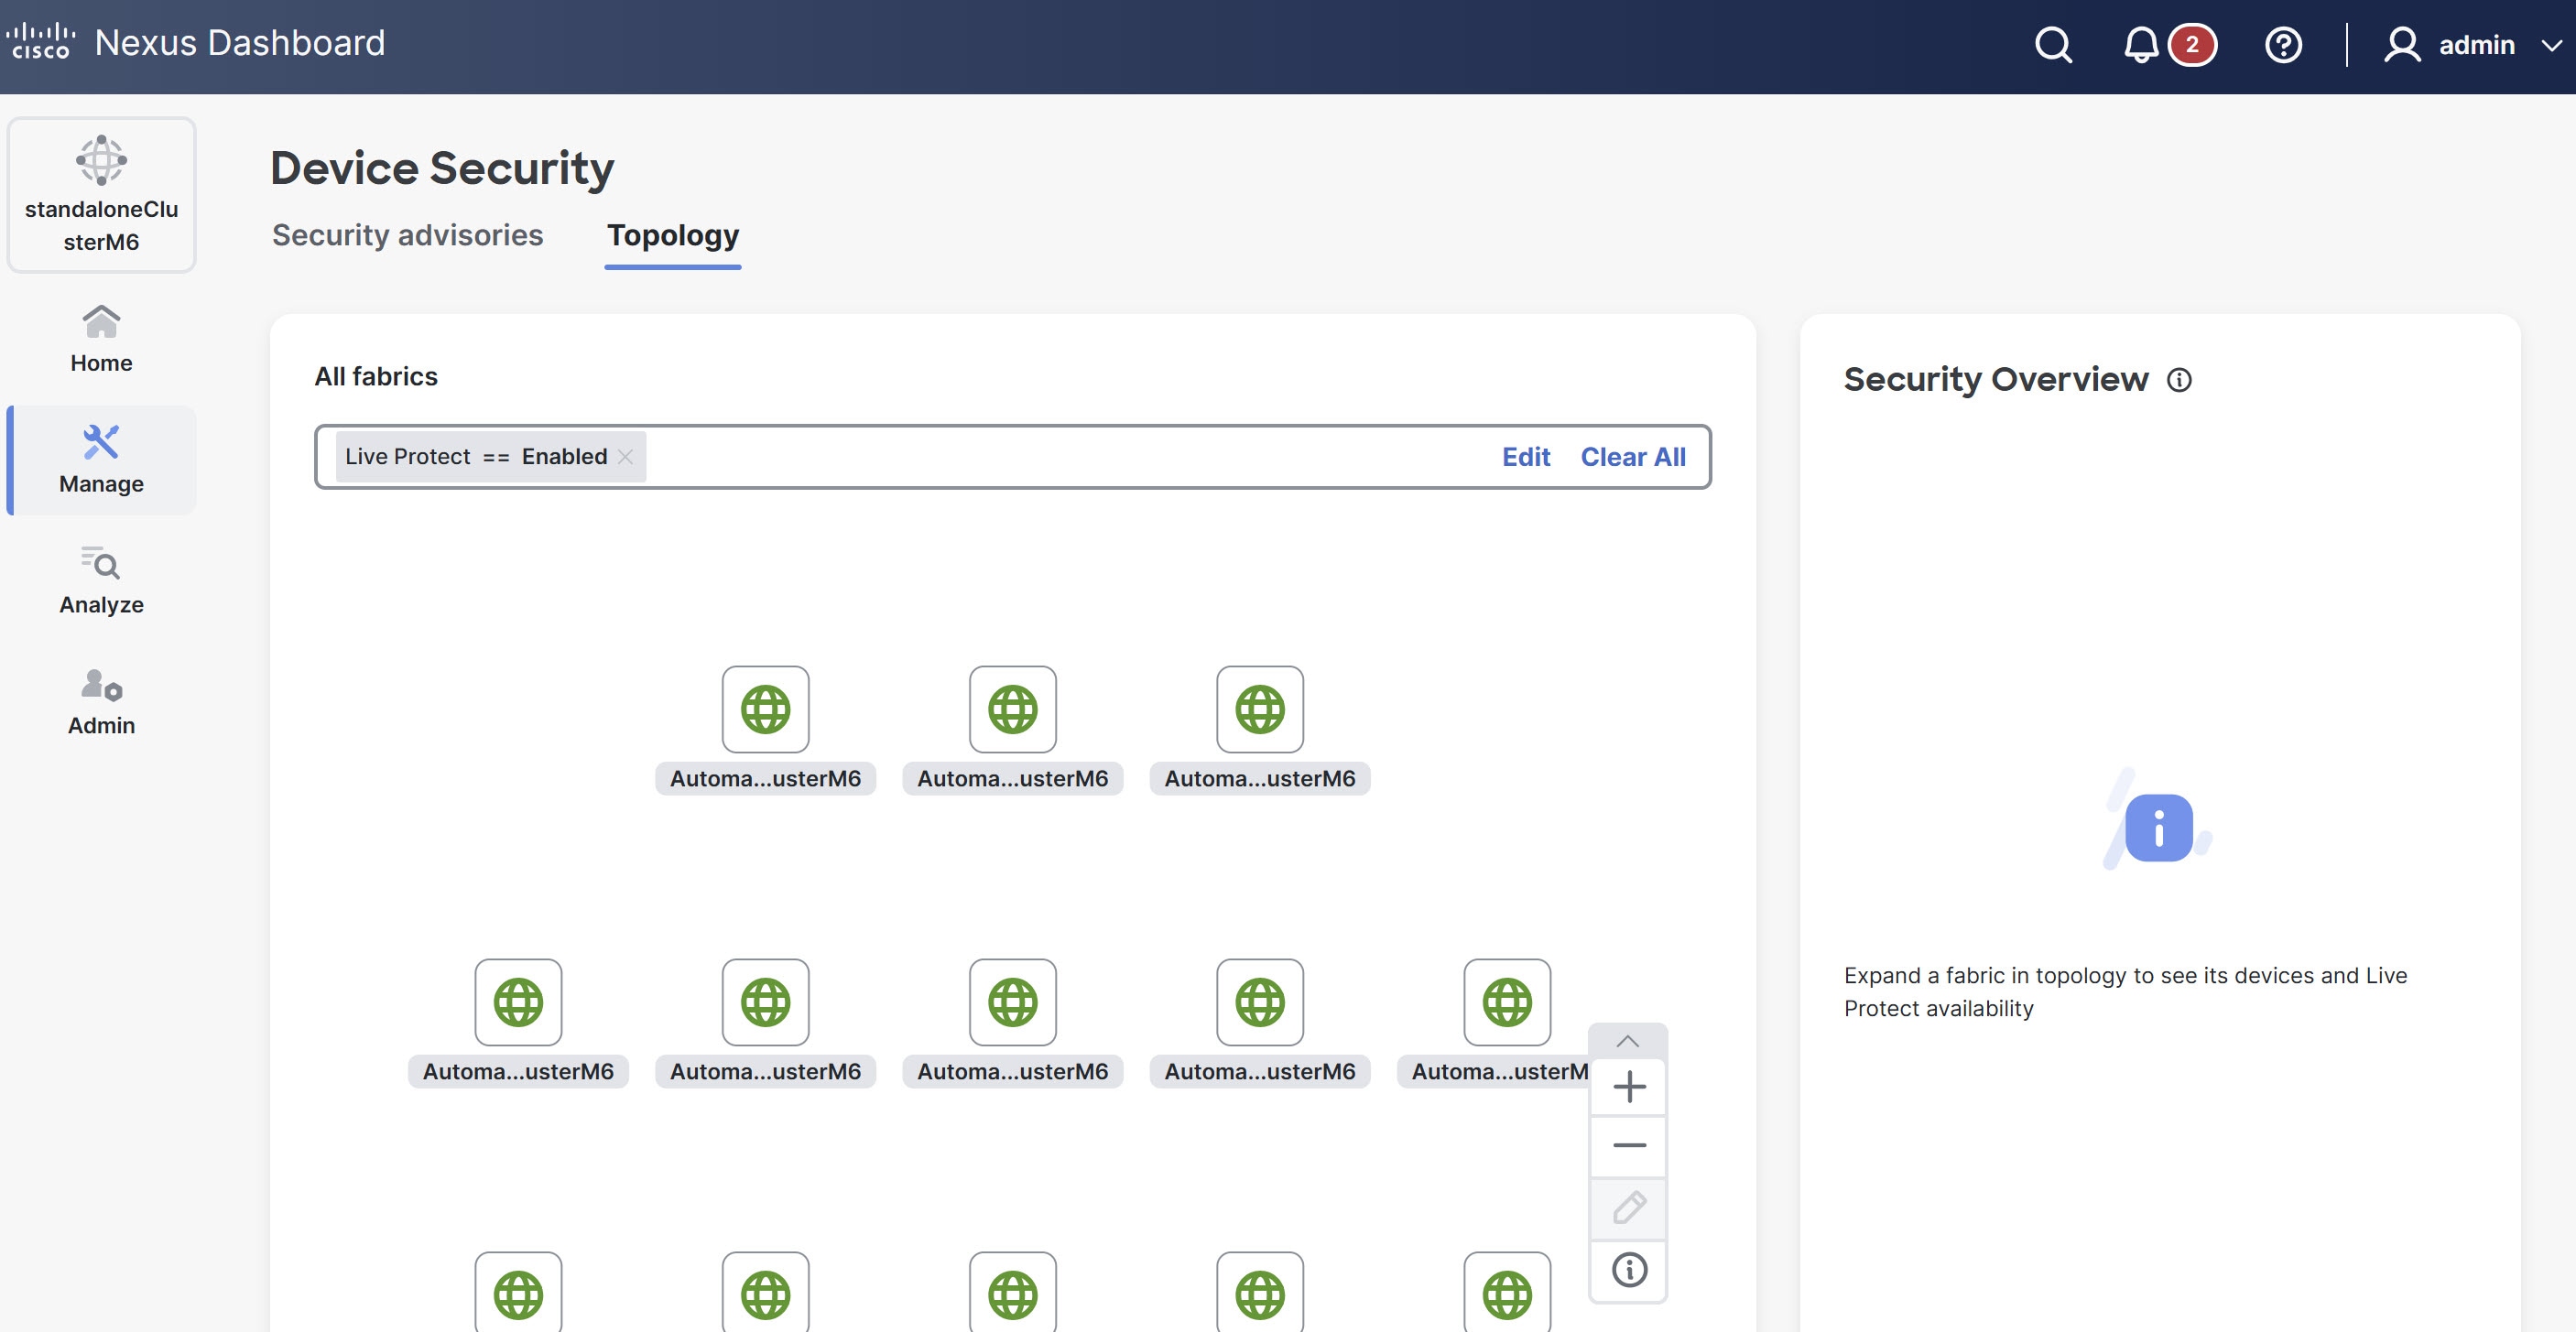
Task: Click the Security Overview info icon
Action: click(2179, 380)
